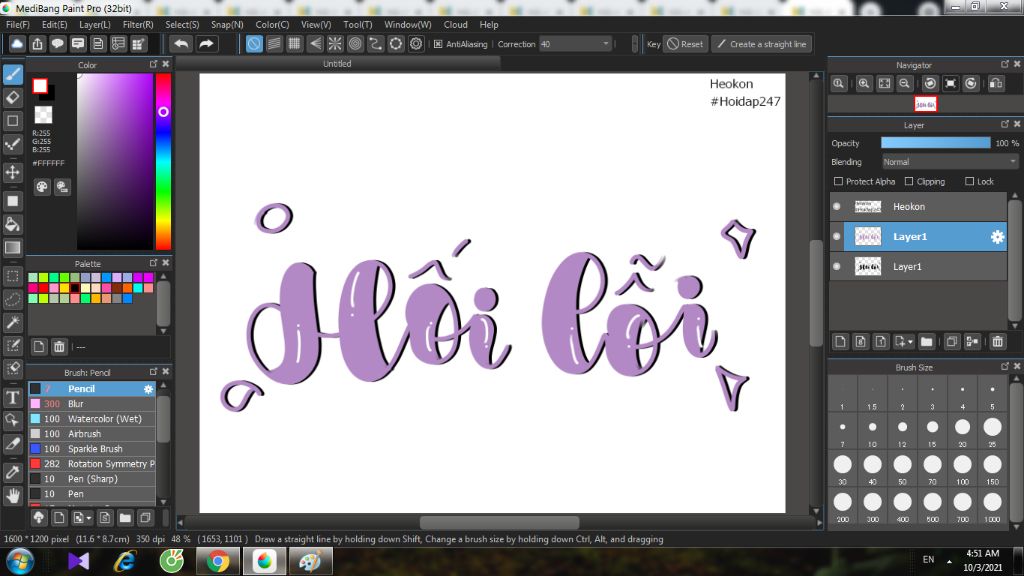Select the Eraser tool

click(x=12, y=98)
